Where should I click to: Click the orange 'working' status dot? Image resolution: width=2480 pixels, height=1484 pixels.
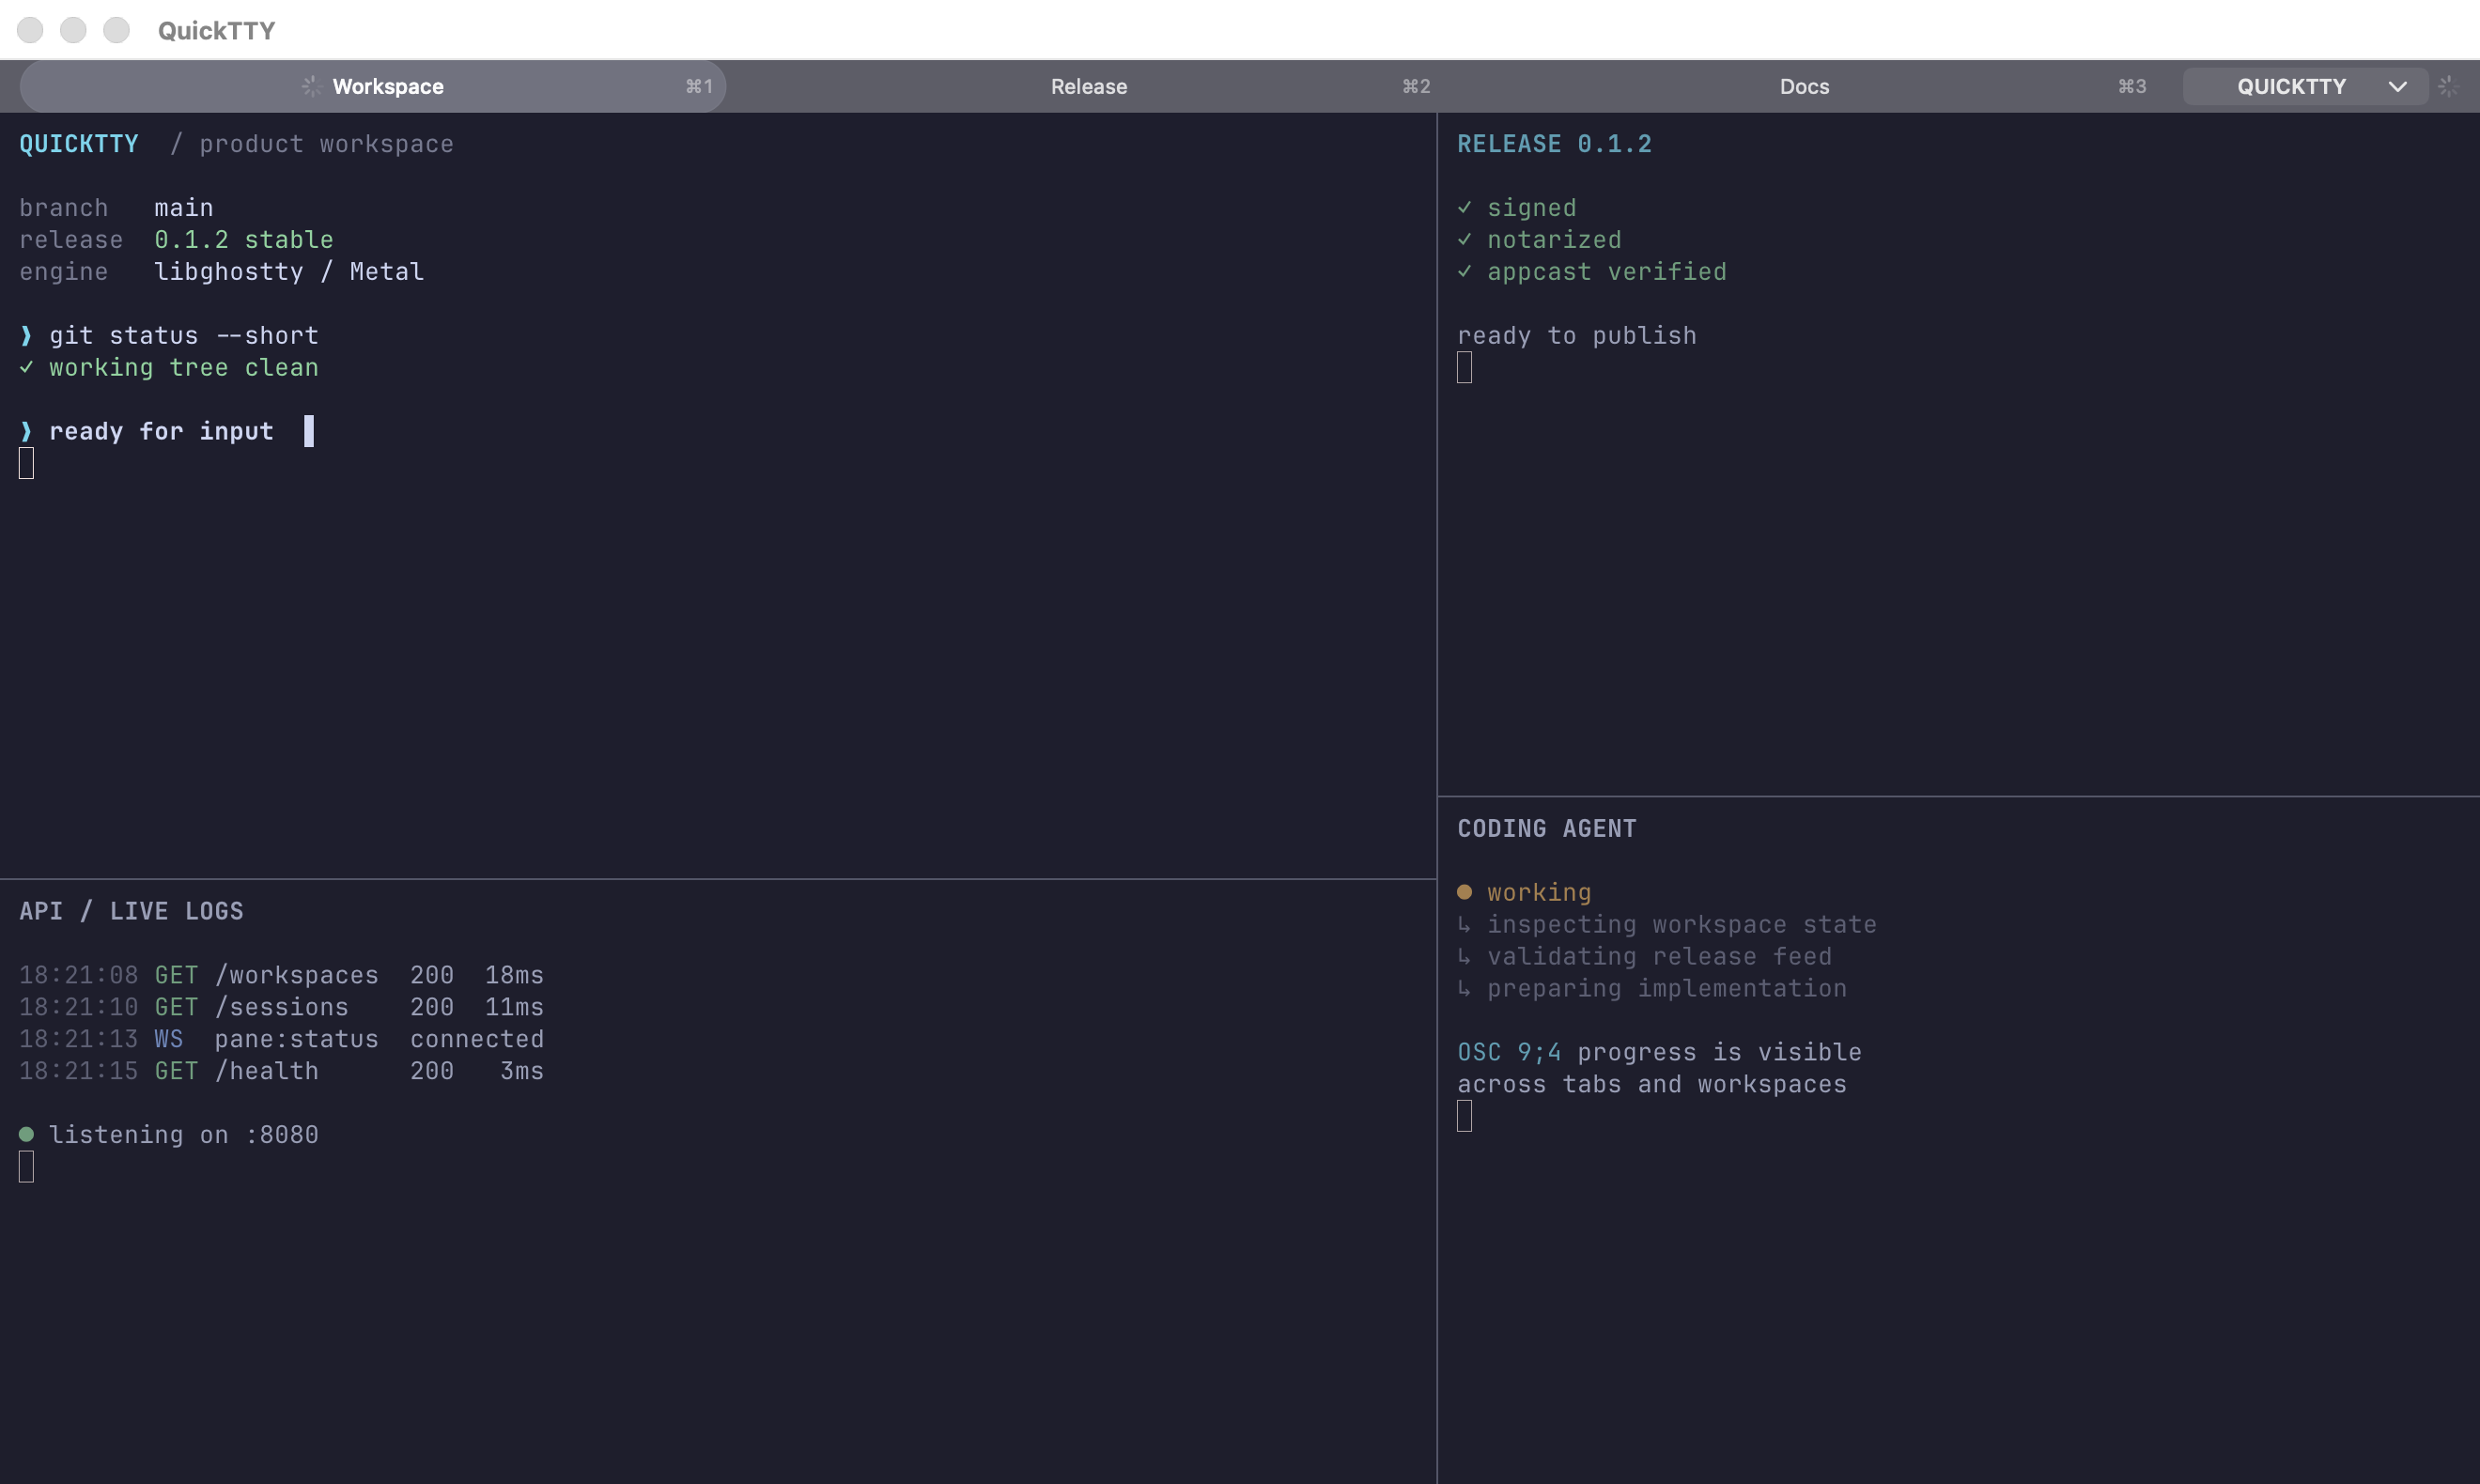[x=1464, y=892]
